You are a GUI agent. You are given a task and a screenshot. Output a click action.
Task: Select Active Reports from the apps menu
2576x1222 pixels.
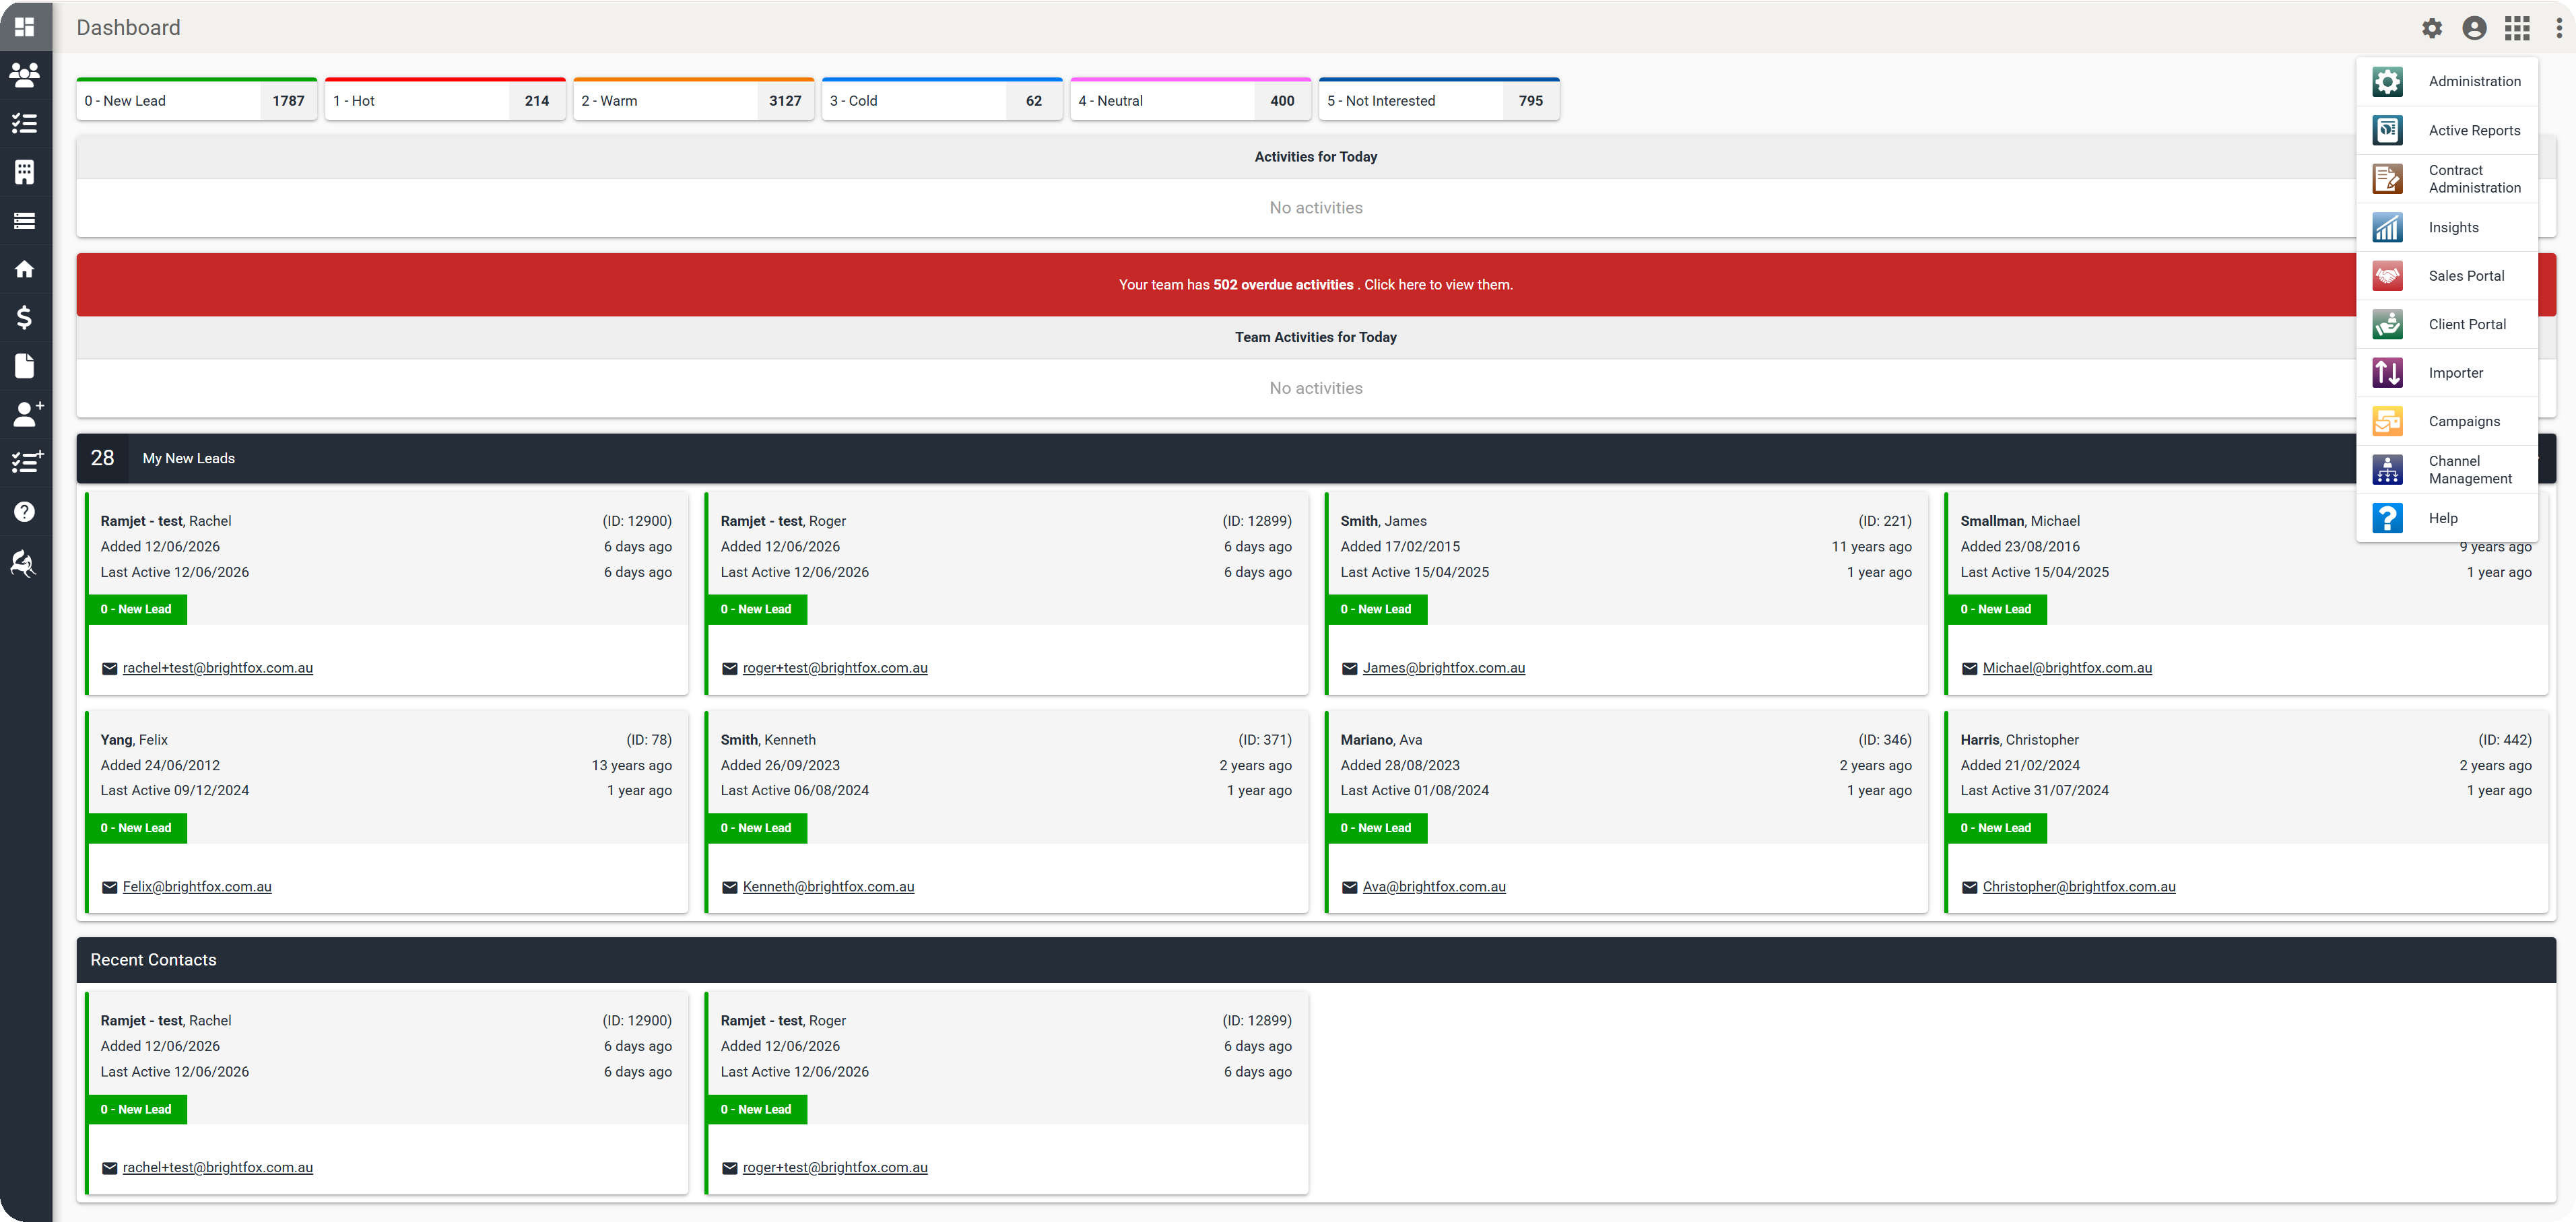tap(2446, 130)
